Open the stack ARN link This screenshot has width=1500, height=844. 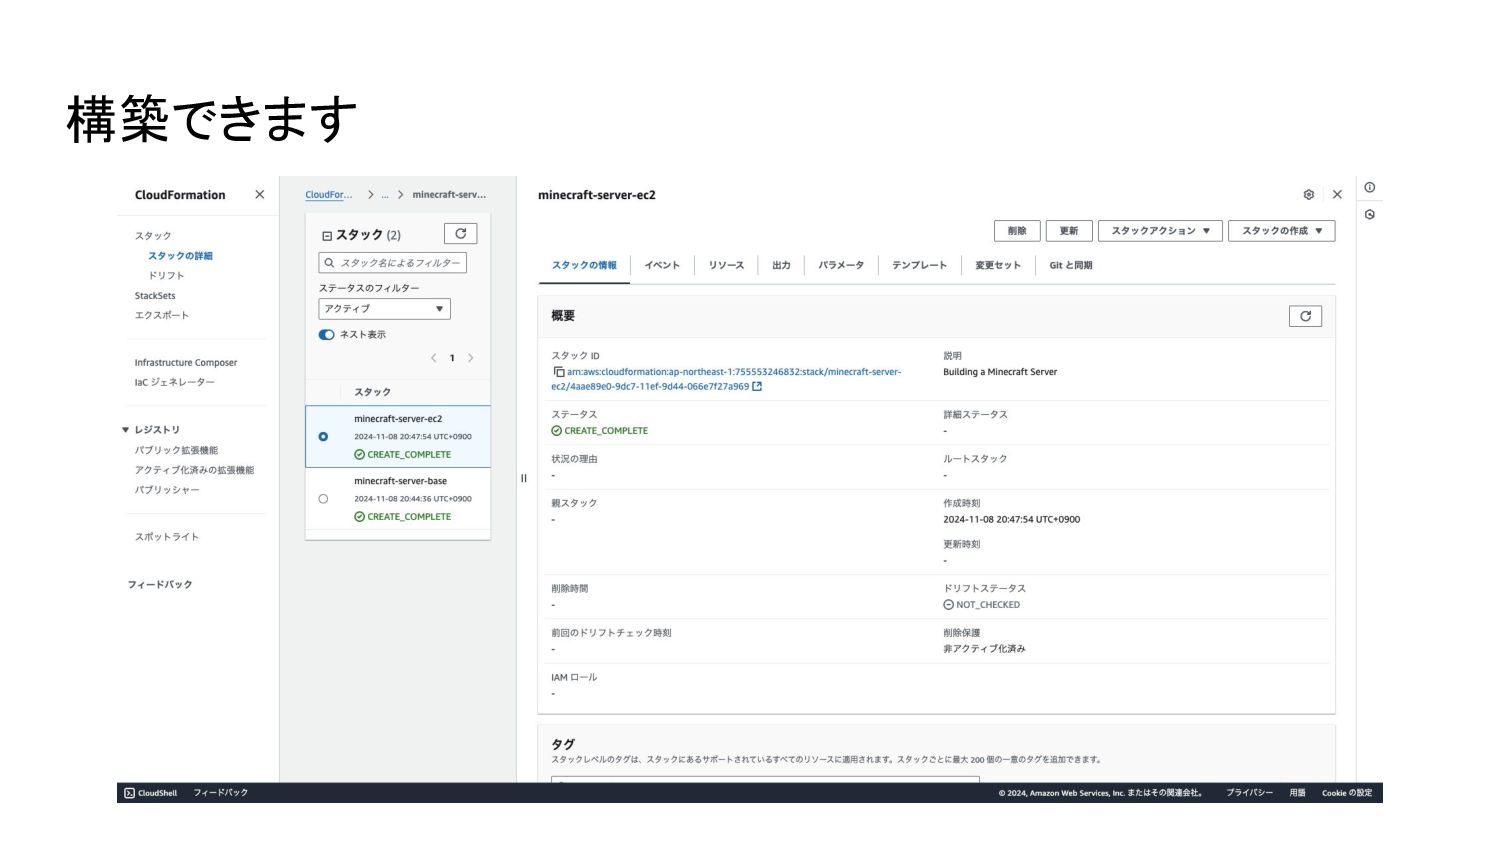[726, 379]
